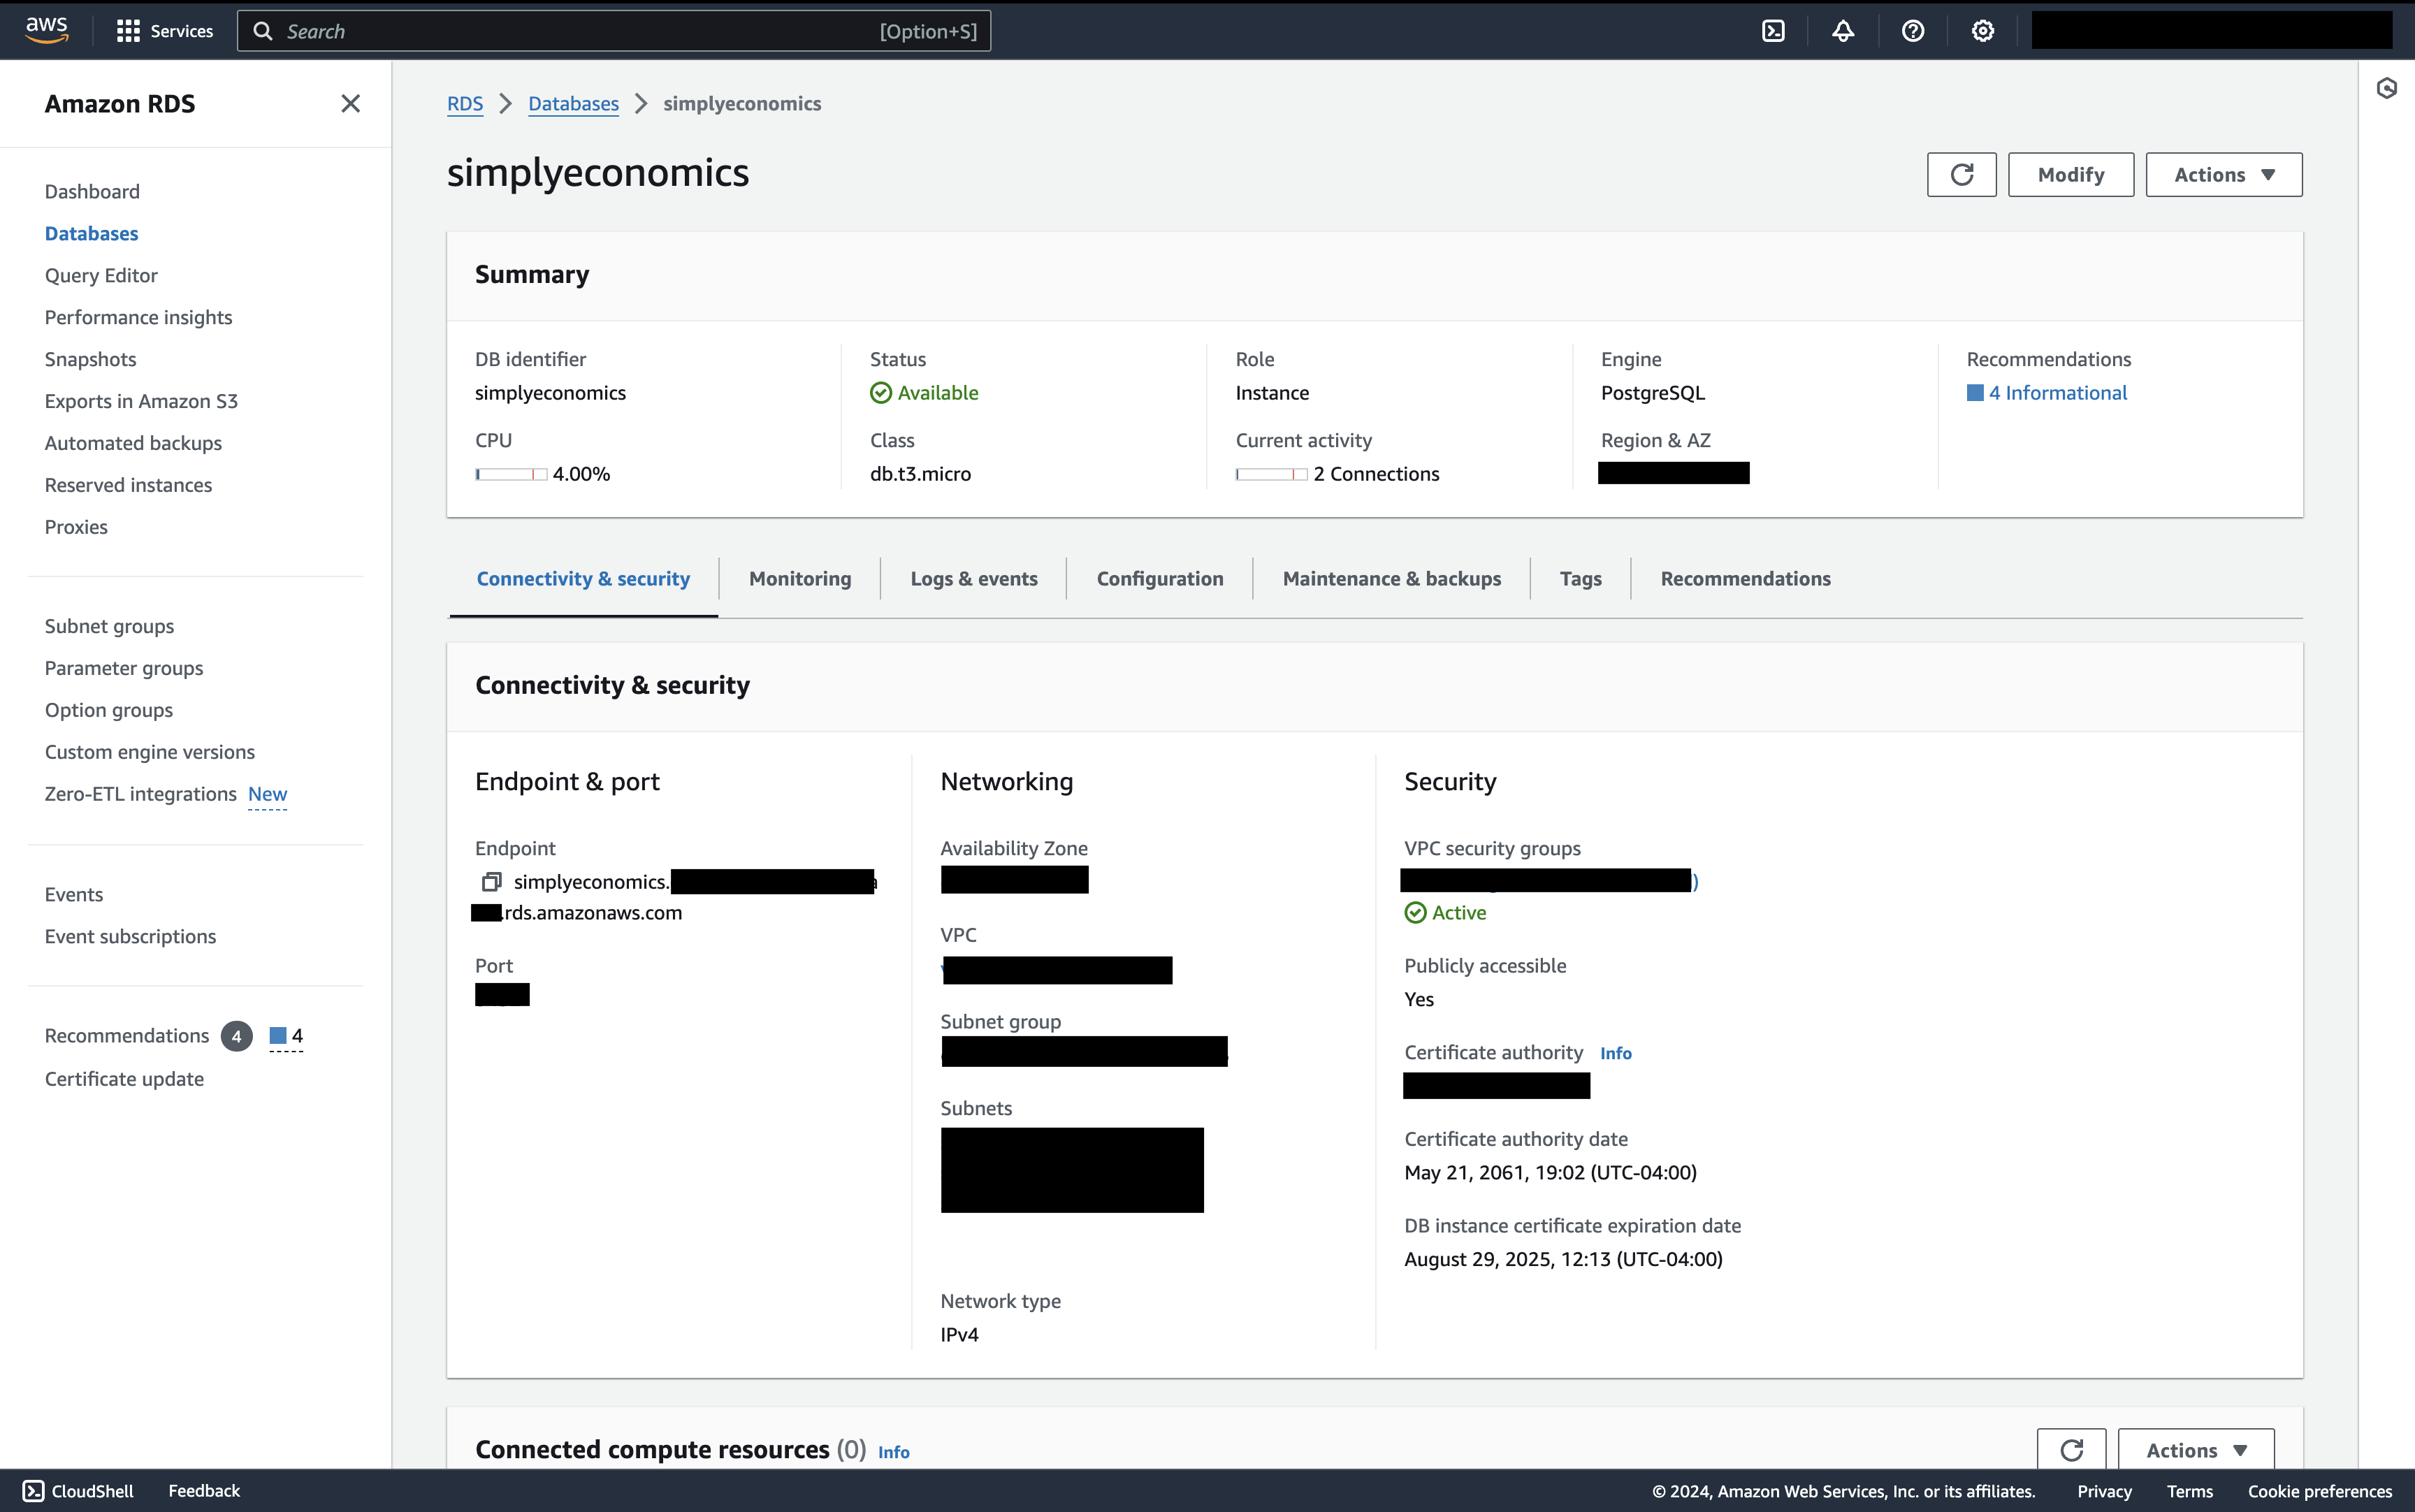The height and width of the screenshot is (1512, 2415).
Task: Open the notifications bell
Action: 1843,31
